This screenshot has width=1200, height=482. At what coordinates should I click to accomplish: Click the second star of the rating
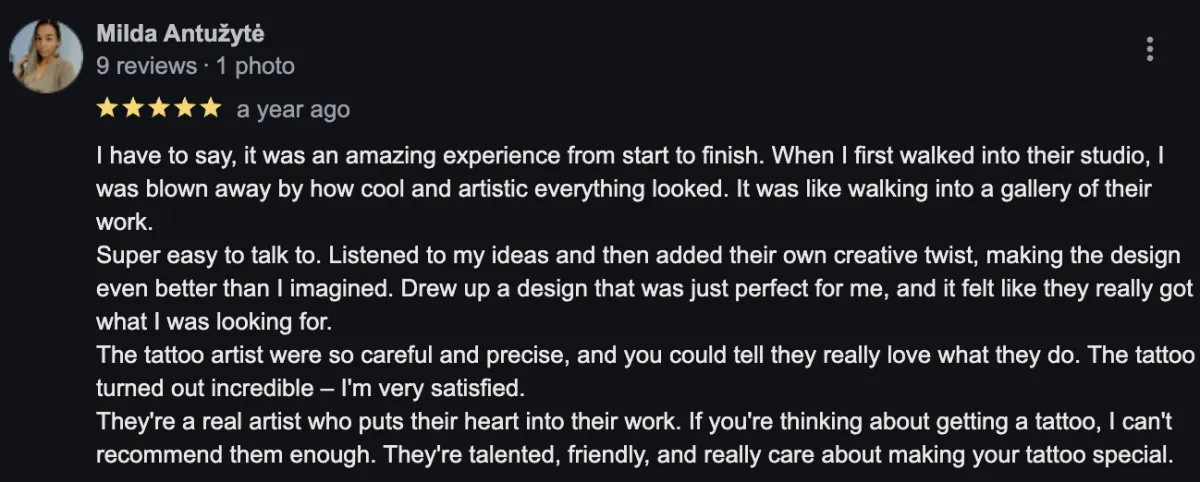(x=133, y=108)
